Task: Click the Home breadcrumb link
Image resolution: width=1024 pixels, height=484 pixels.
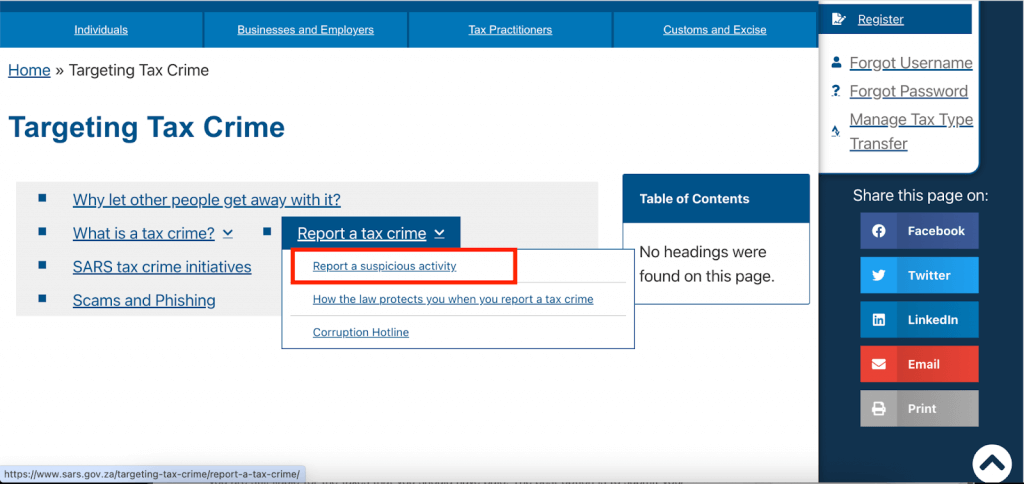Action: click(x=29, y=70)
